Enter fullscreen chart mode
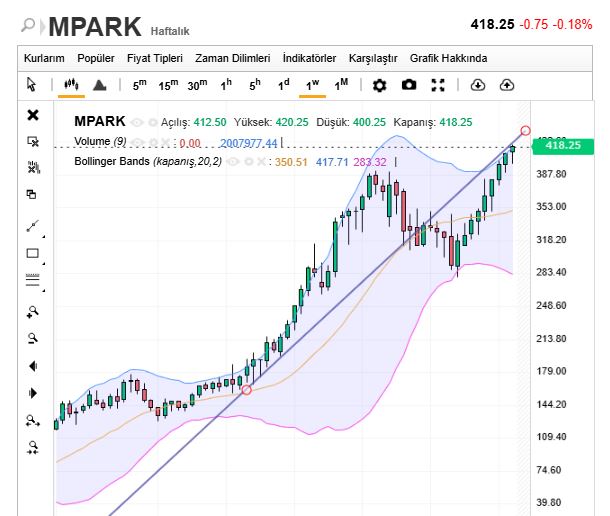This screenshot has width=610, height=516. click(438, 85)
